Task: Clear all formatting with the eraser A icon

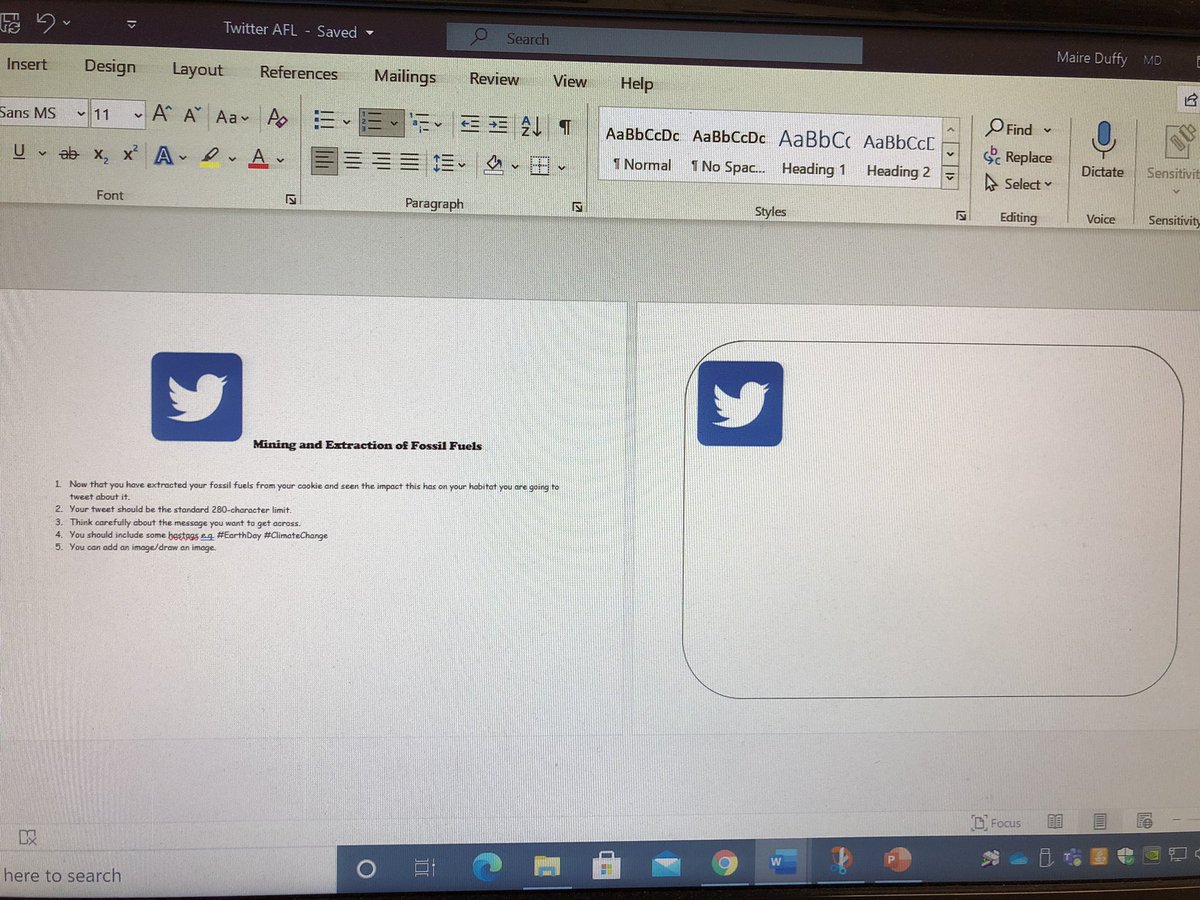Action: click(x=278, y=118)
